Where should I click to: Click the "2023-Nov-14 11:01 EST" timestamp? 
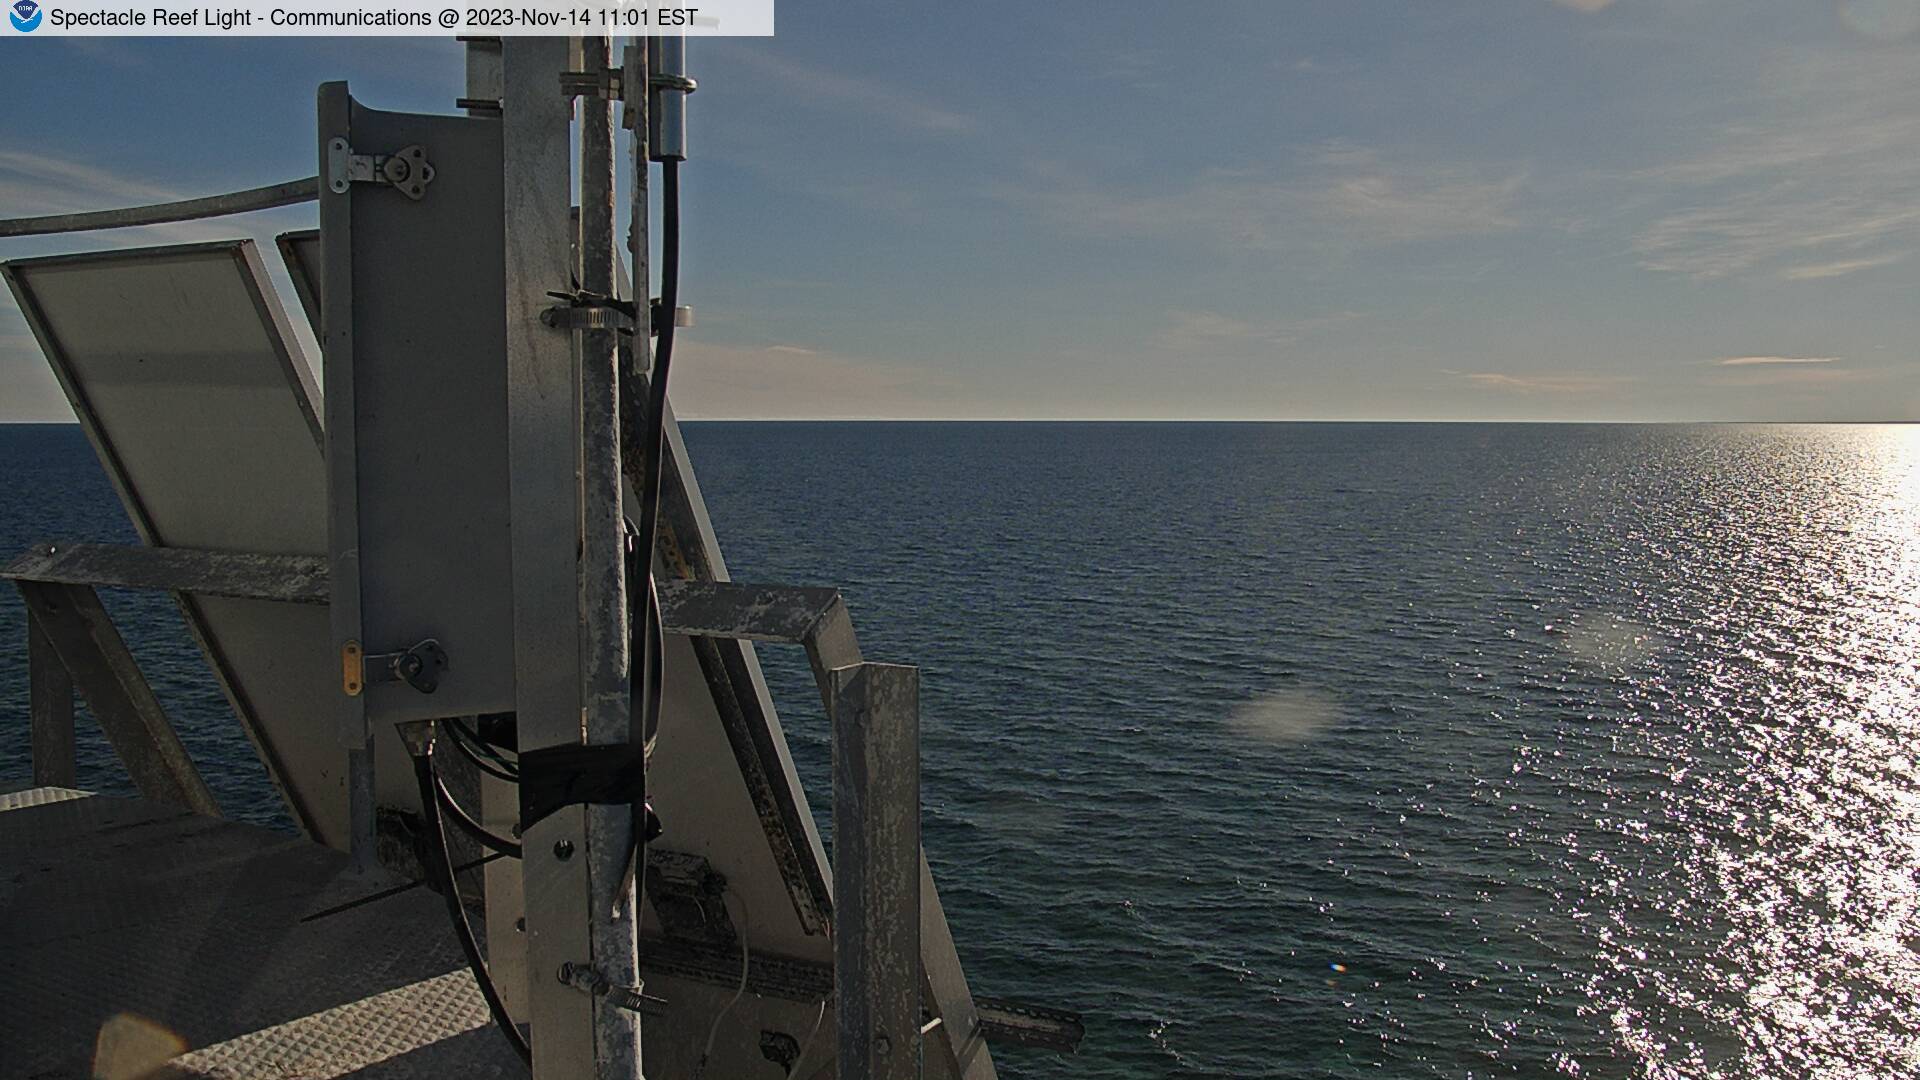click(582, 18)
